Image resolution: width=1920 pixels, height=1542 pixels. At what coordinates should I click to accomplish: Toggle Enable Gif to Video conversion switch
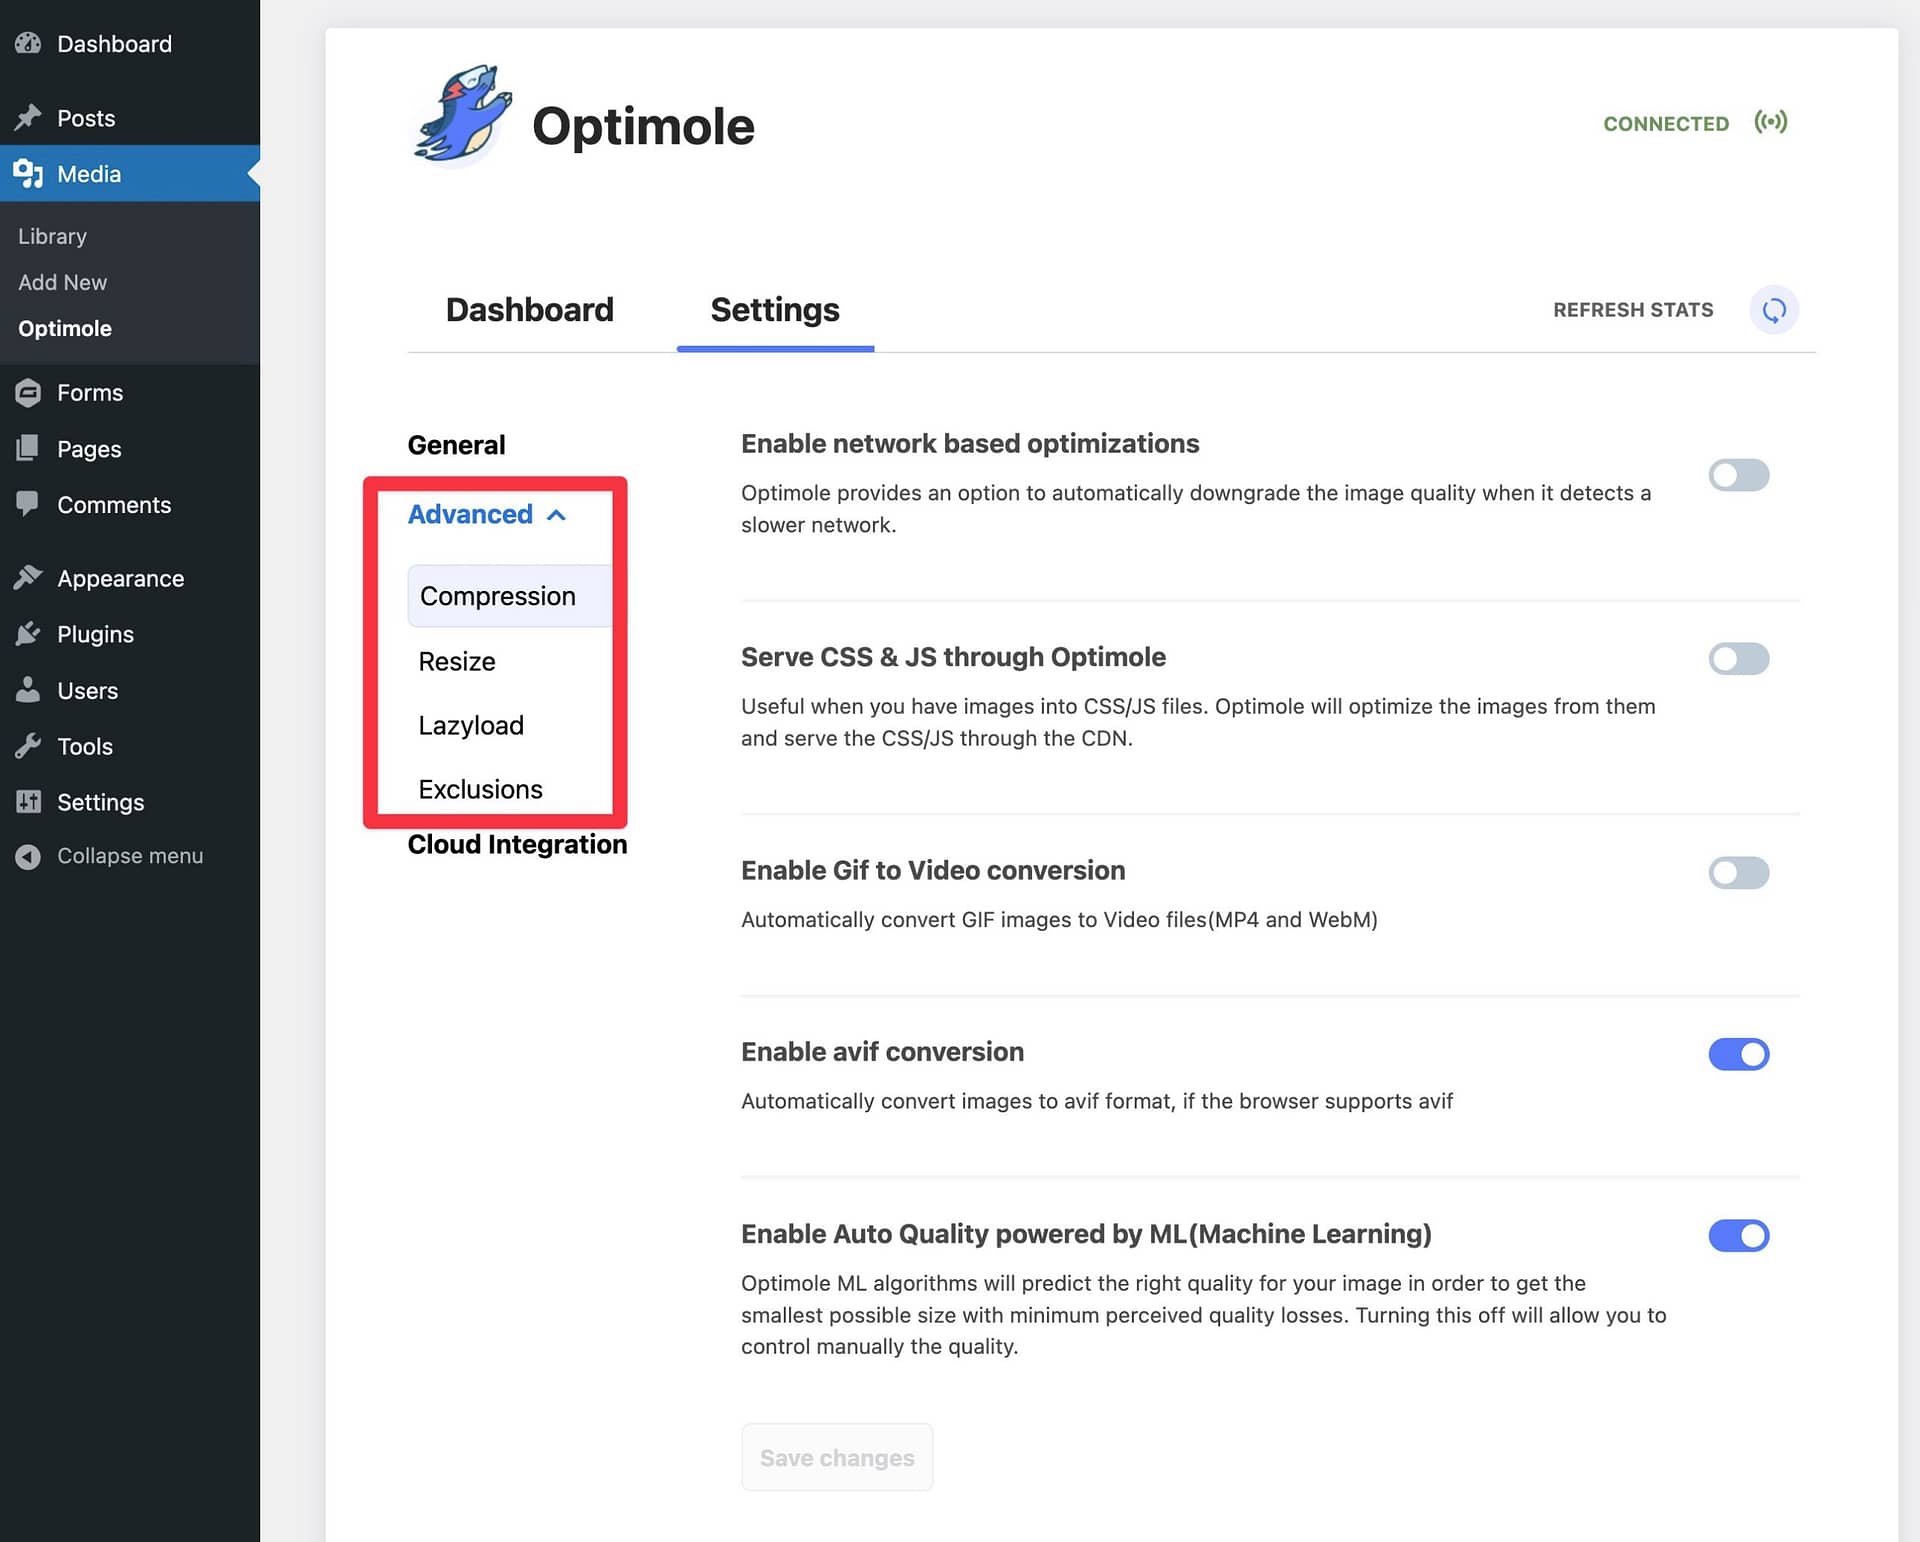coord(1737,870)
